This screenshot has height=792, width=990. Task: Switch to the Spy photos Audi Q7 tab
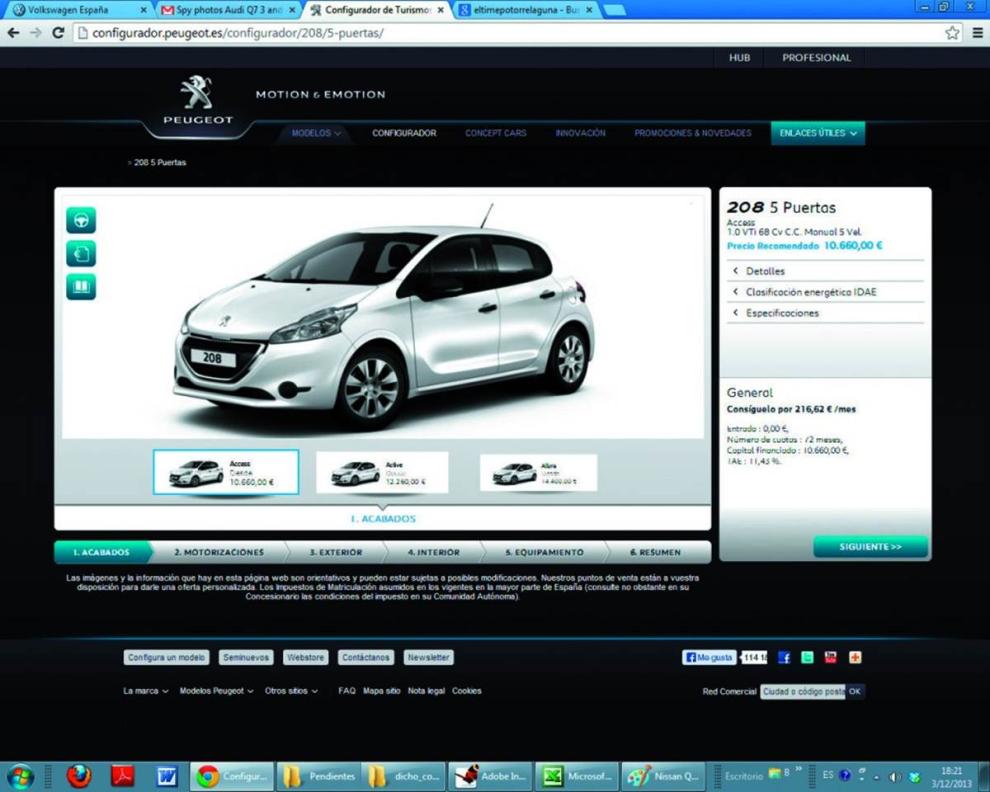click(227, 10)
